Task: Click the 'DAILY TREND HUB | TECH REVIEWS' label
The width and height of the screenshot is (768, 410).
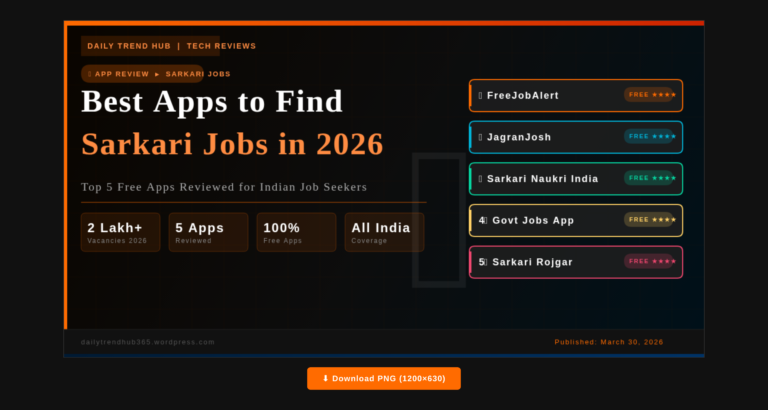Action: [x=171, y=46]
